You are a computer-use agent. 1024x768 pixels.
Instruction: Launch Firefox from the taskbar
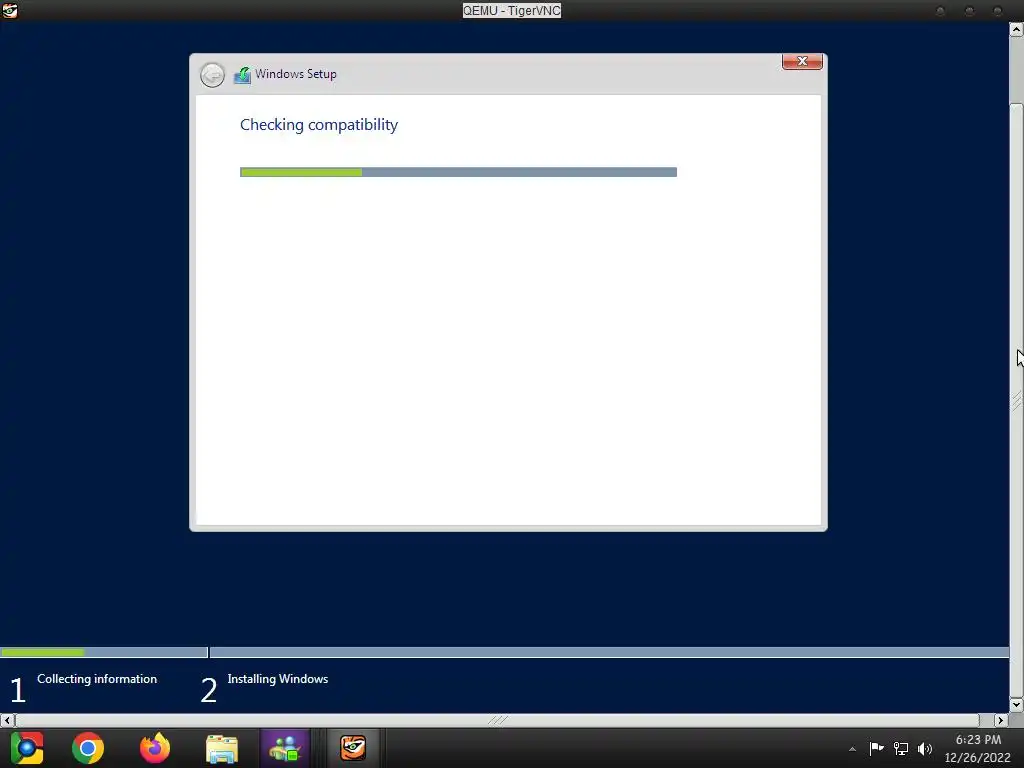(155, 748)
